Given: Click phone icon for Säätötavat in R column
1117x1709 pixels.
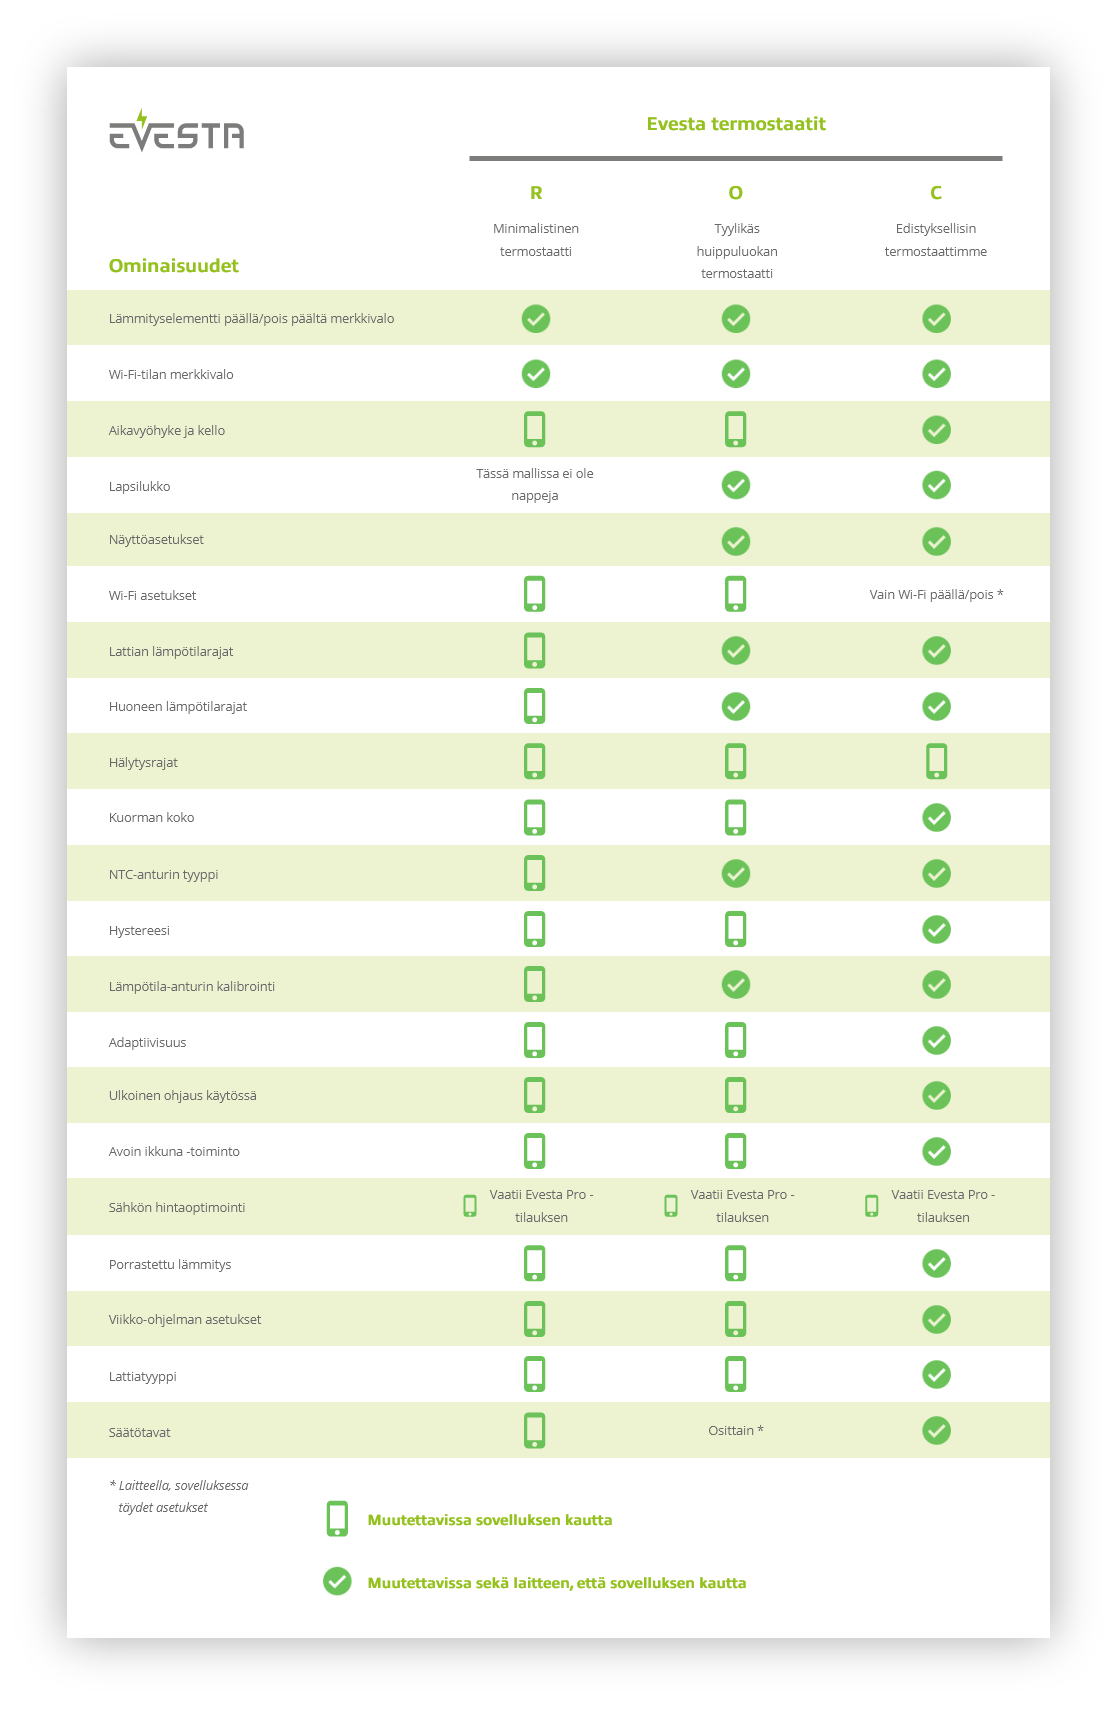Looking at the screenshot, I should [x=535, y=1430].
